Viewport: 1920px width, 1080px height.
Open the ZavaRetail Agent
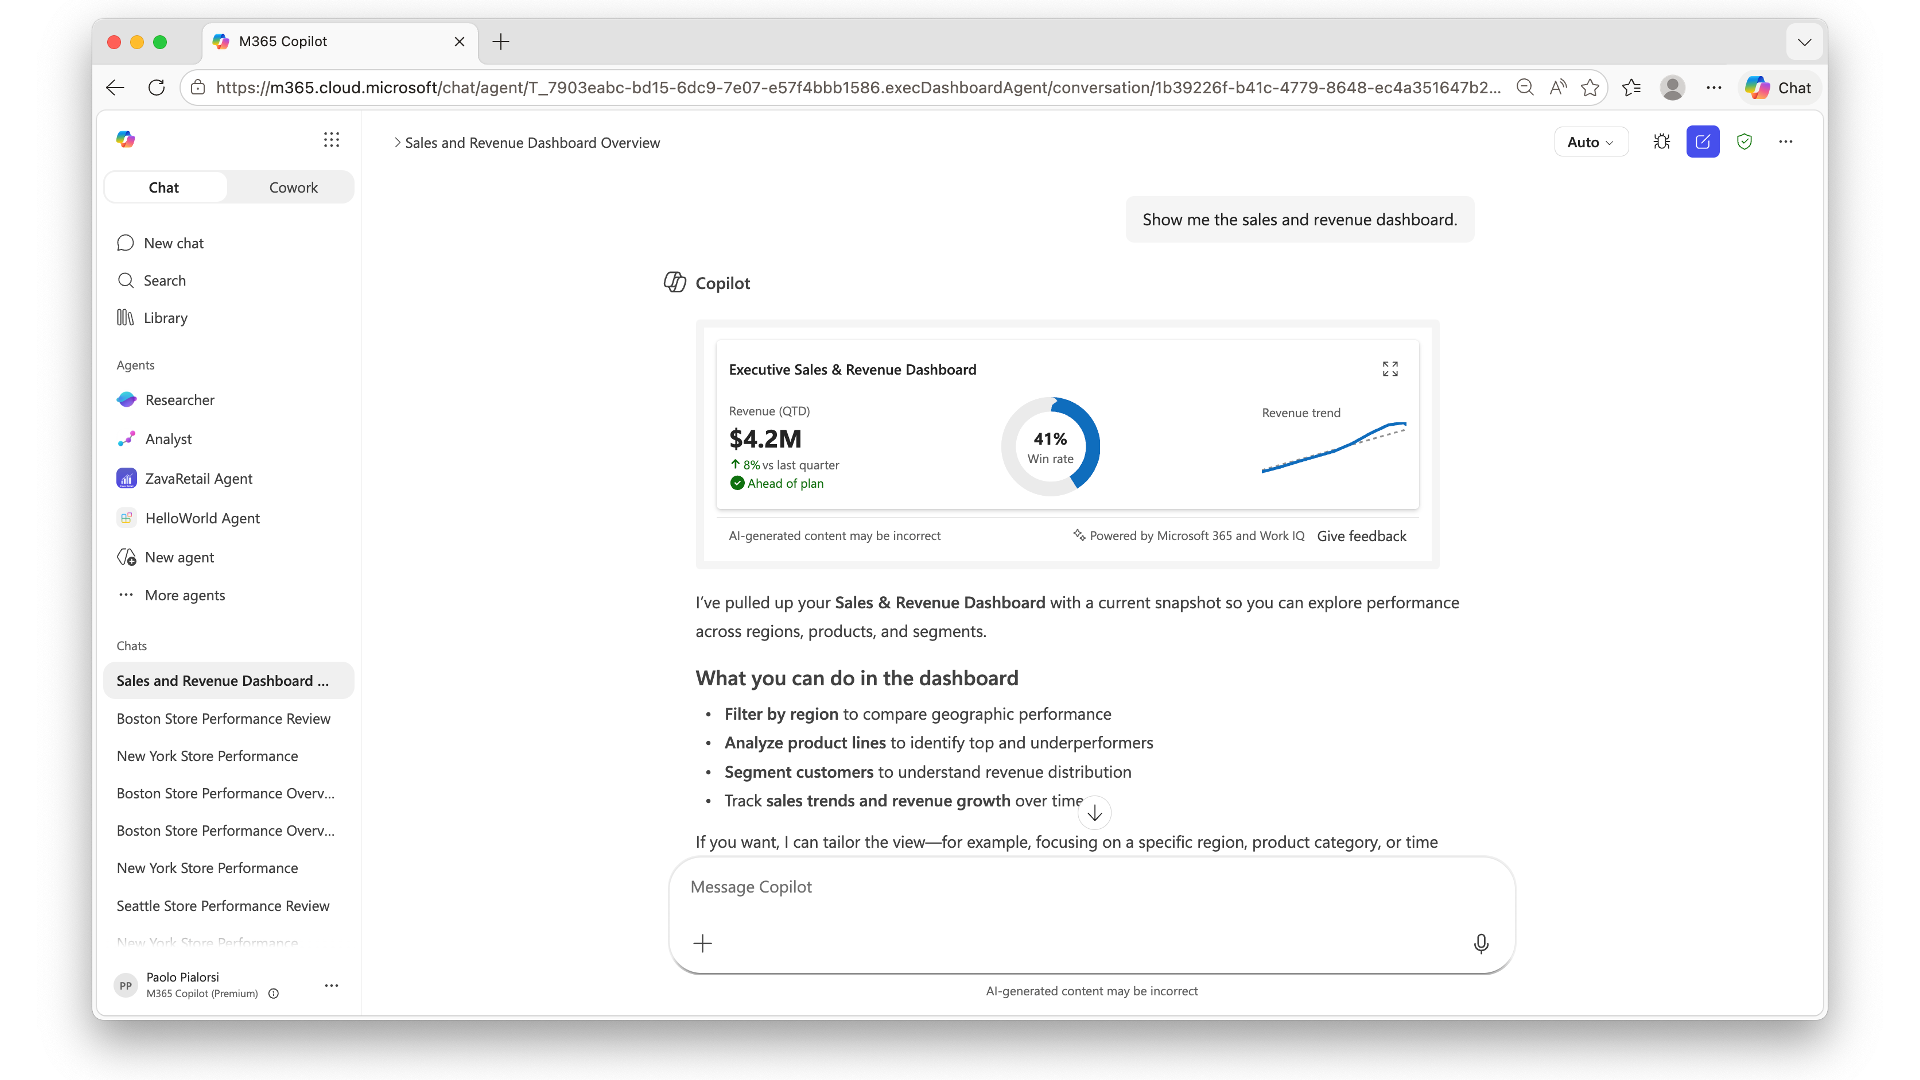[x=228, y=479]
